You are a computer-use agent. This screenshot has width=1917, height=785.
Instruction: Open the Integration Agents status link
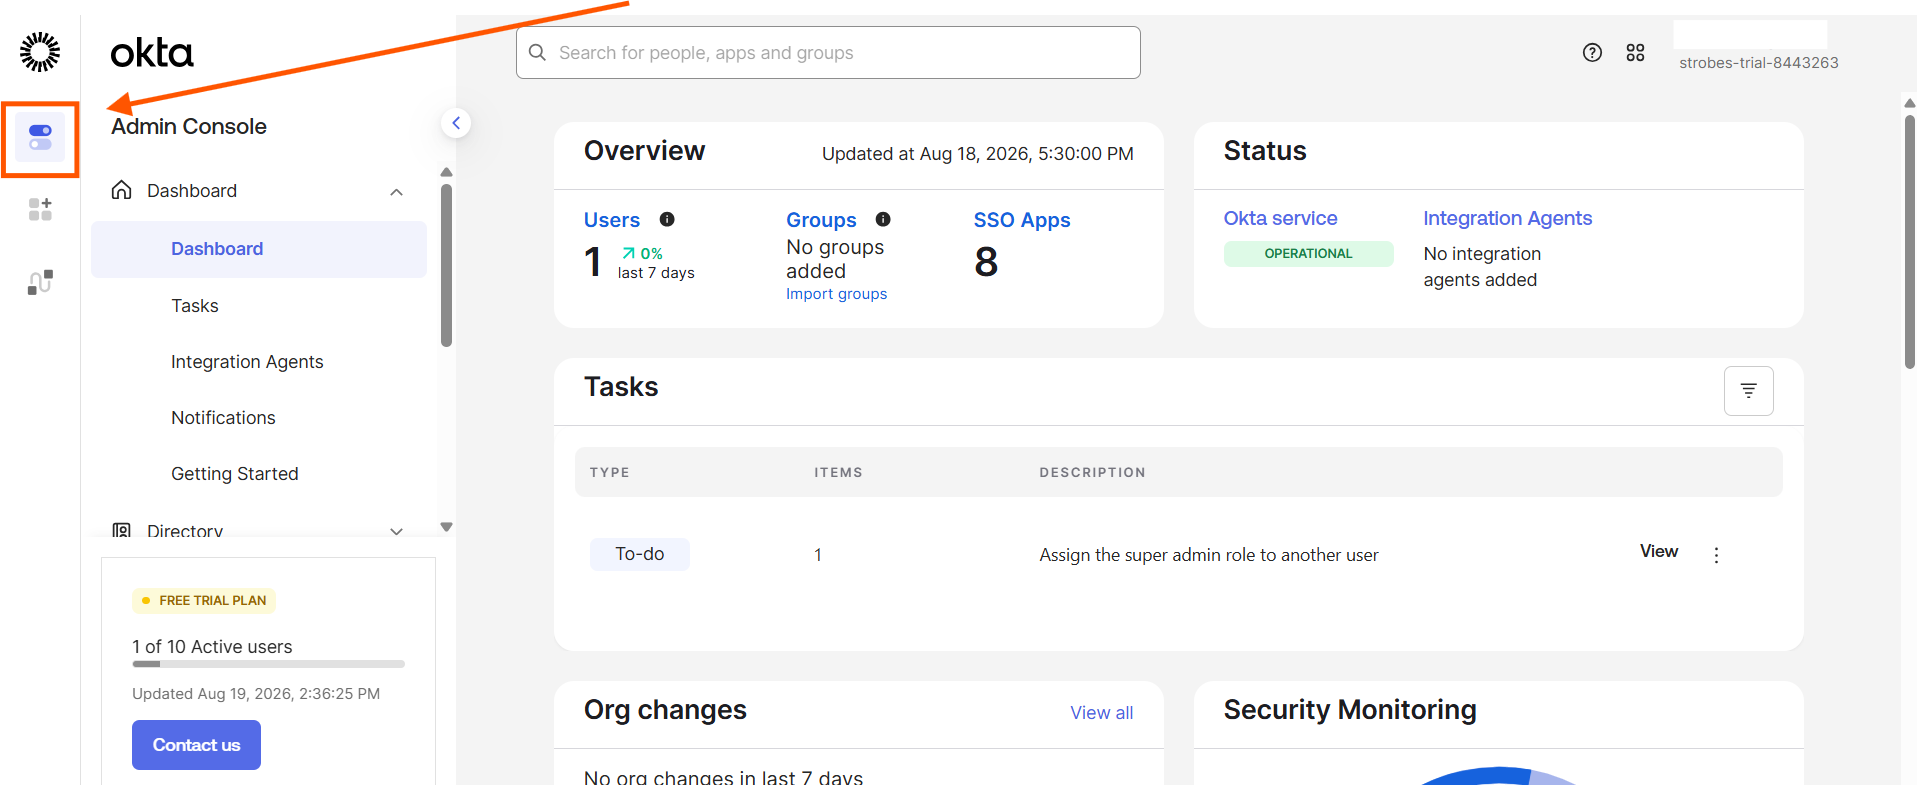point(1507,218)
